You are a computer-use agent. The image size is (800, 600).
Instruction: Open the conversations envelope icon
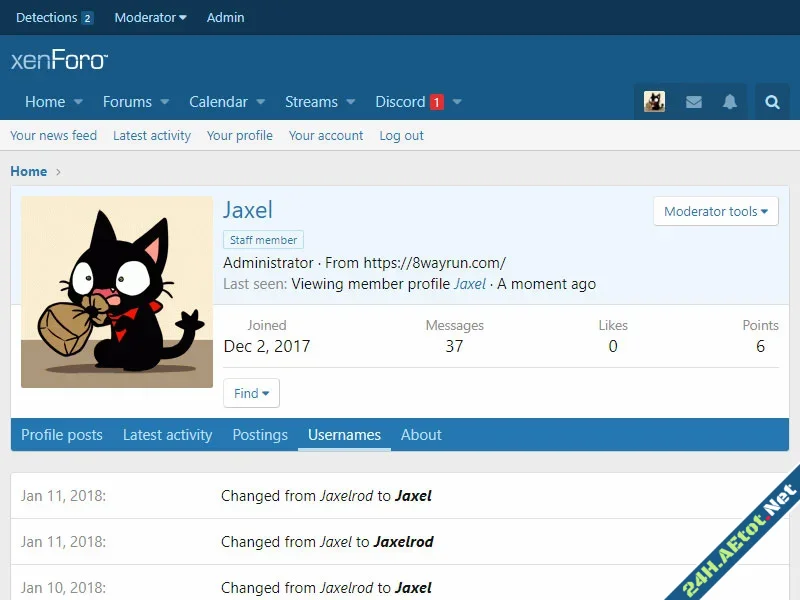pos(693,102)
